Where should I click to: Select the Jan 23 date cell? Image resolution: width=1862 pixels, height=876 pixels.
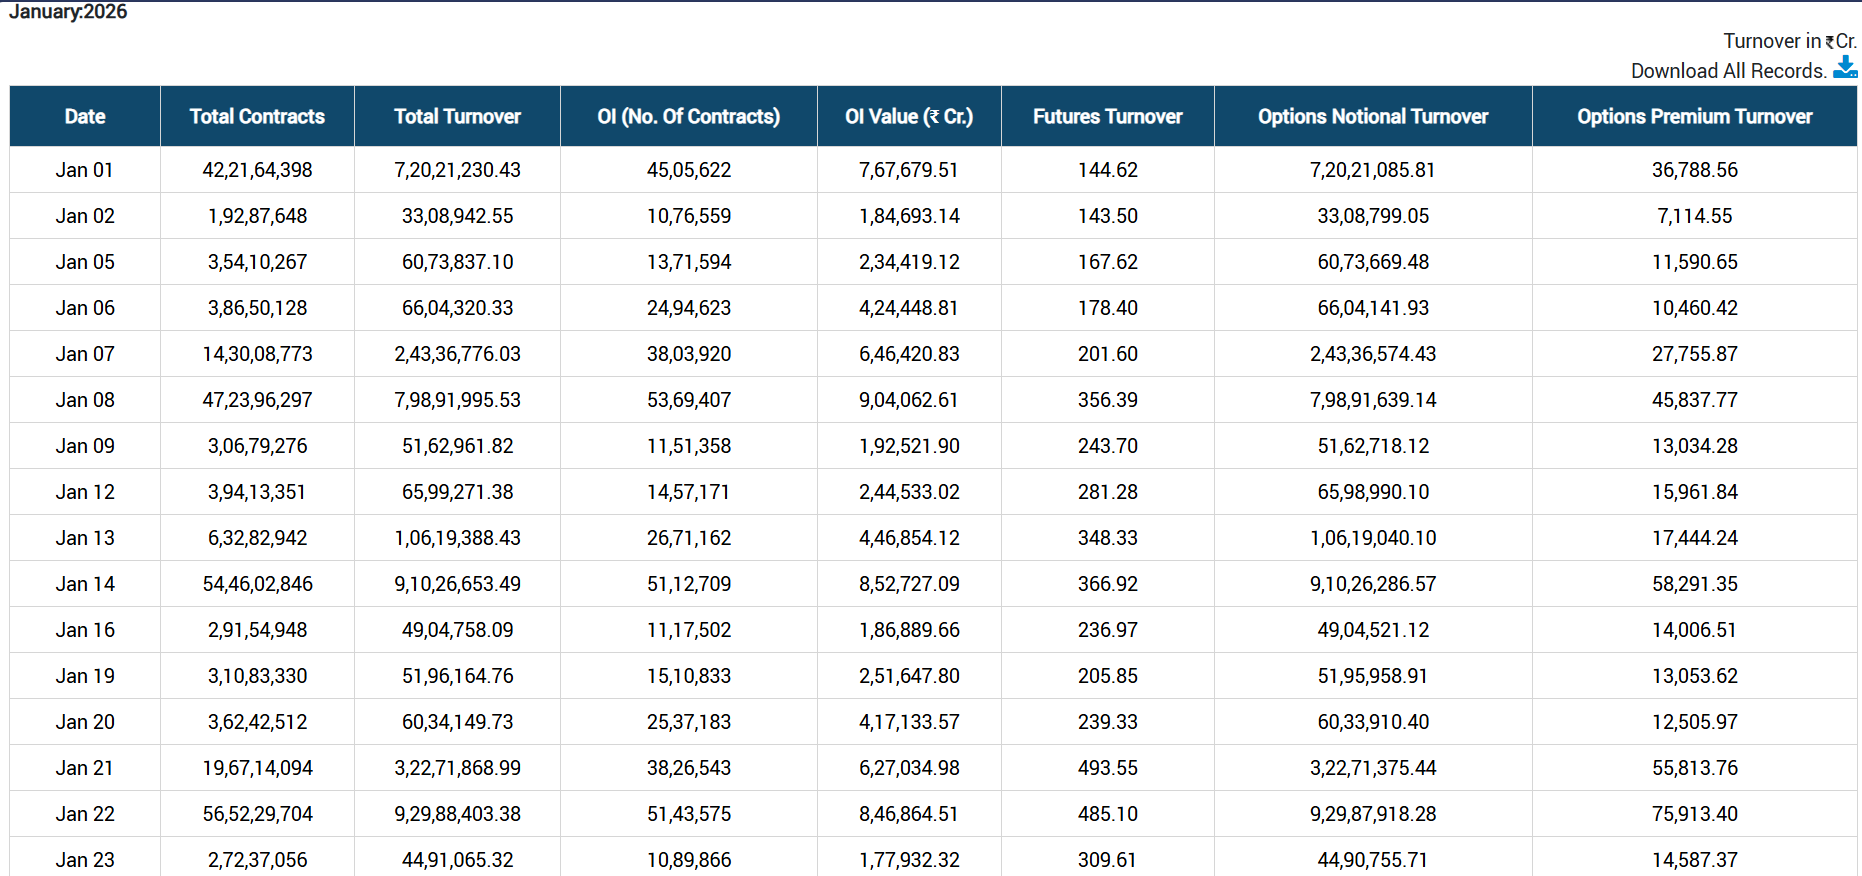point(85,860)
